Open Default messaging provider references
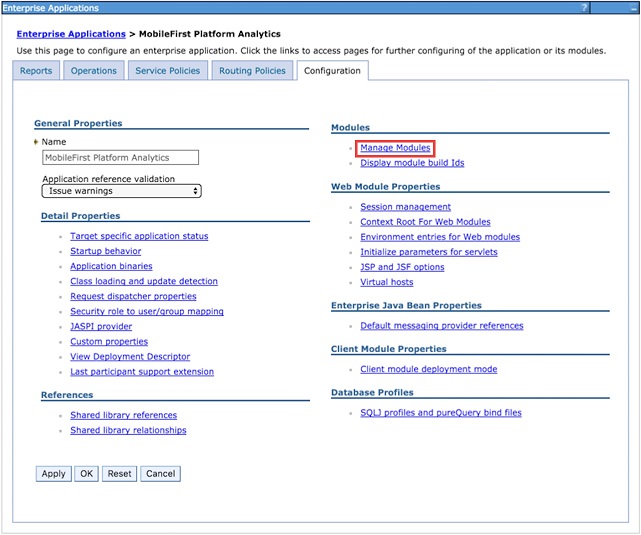Image resolution: width=641 pixels, height=535 pixels. [442, 326]
